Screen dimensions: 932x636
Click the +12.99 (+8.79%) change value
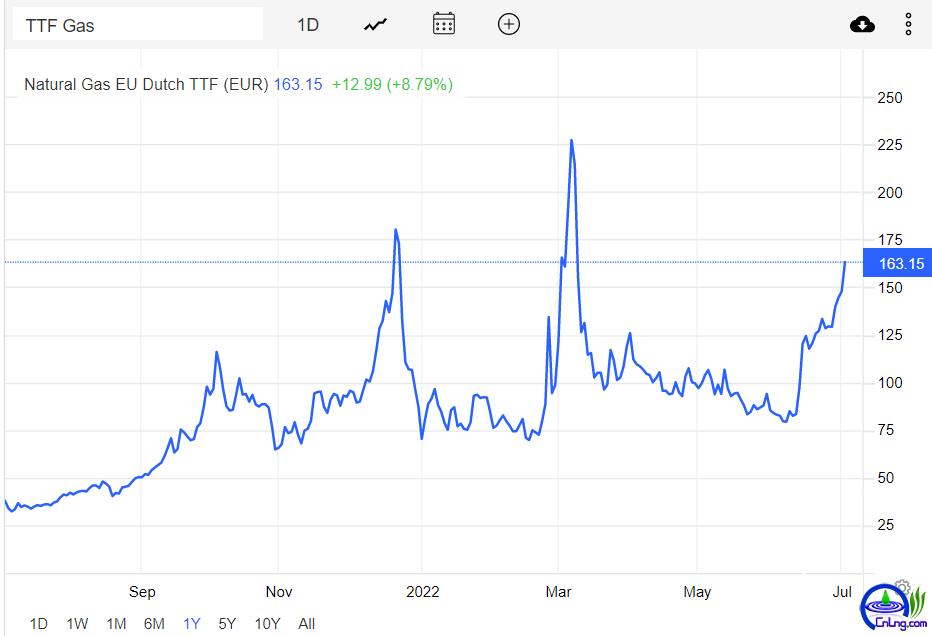tap(392, 84)
